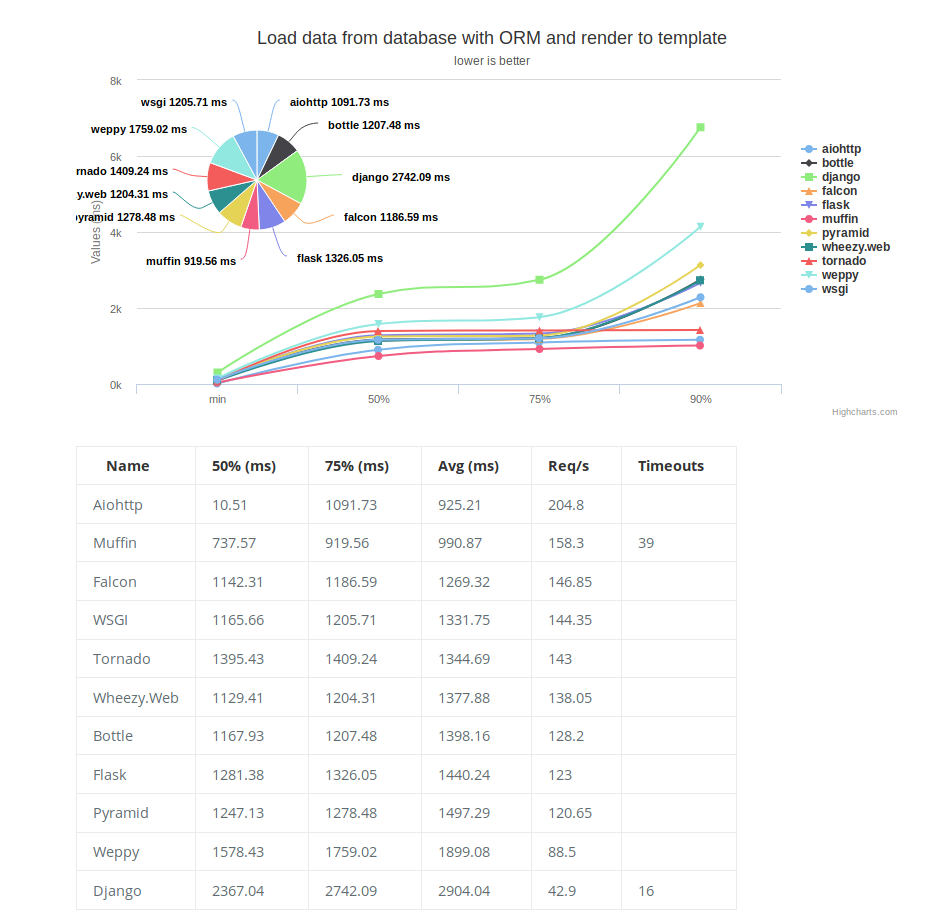946x919 pixels.
Task: Click the muffin legend circle icon
Action: click(808, 219)
